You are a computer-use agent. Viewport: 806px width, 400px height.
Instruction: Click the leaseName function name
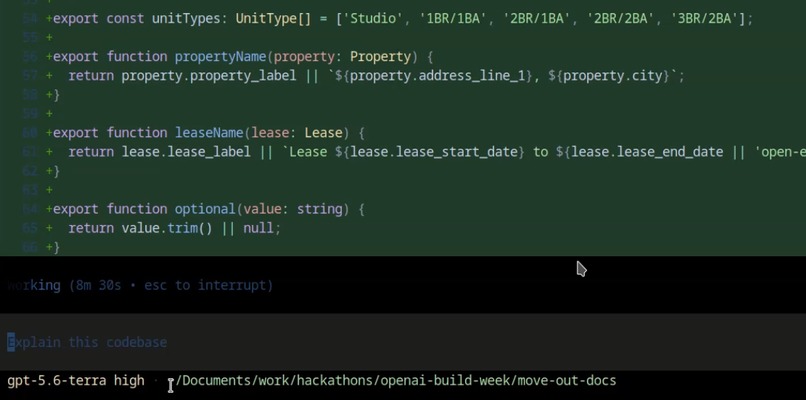(x=209, y=133)
